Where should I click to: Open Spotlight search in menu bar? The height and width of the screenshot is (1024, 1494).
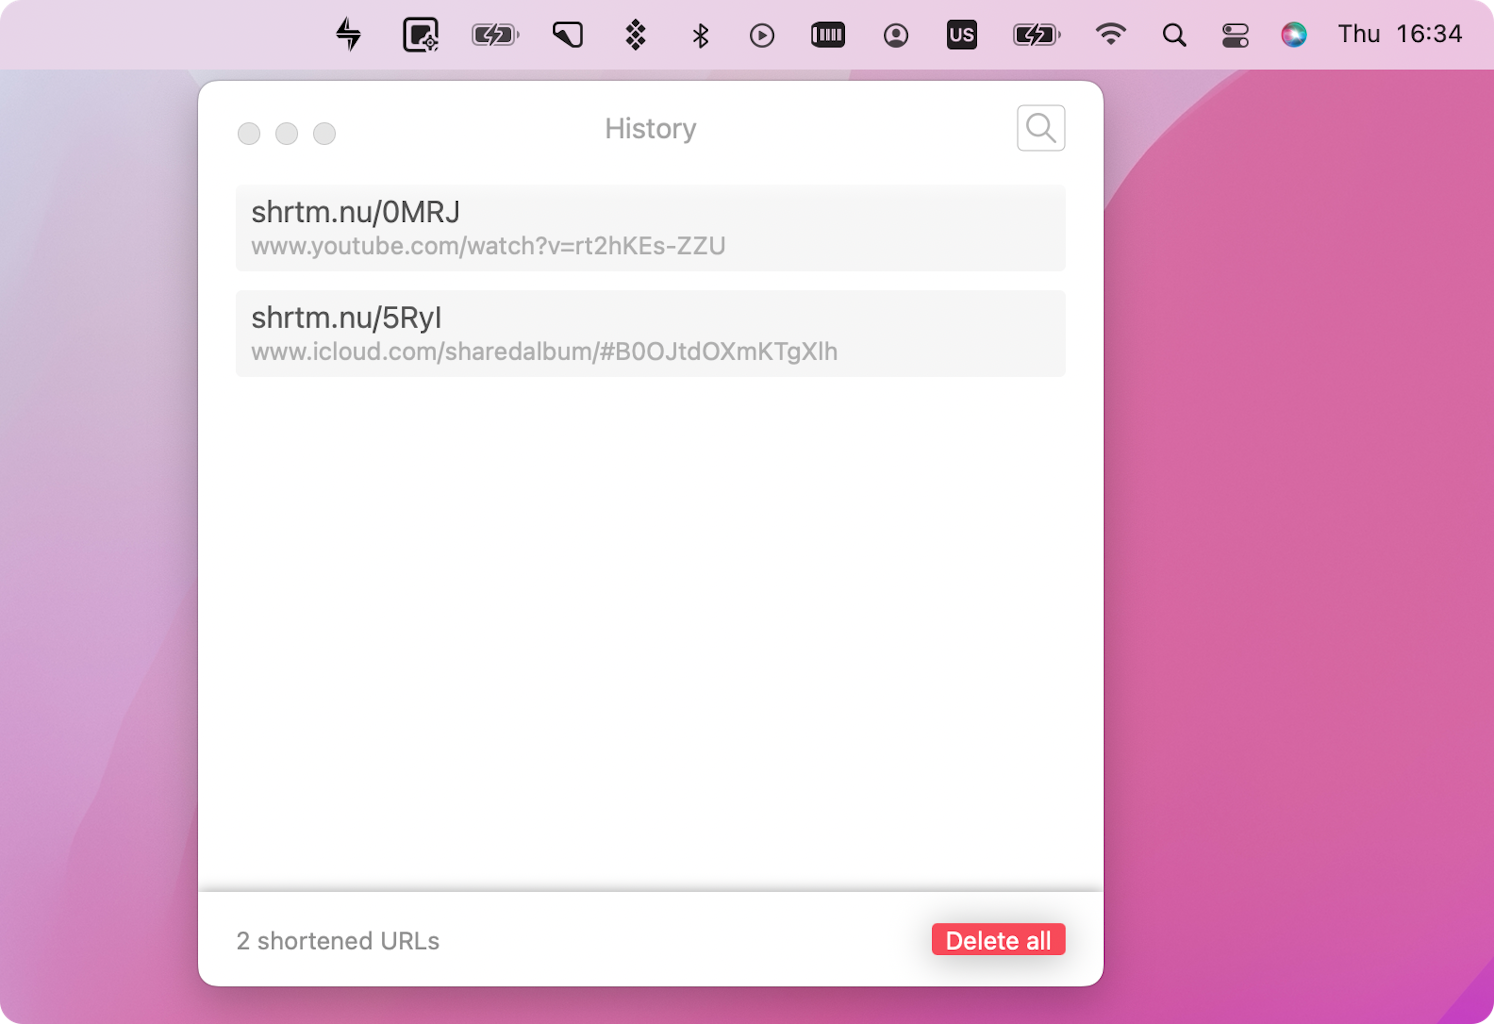1174,36
